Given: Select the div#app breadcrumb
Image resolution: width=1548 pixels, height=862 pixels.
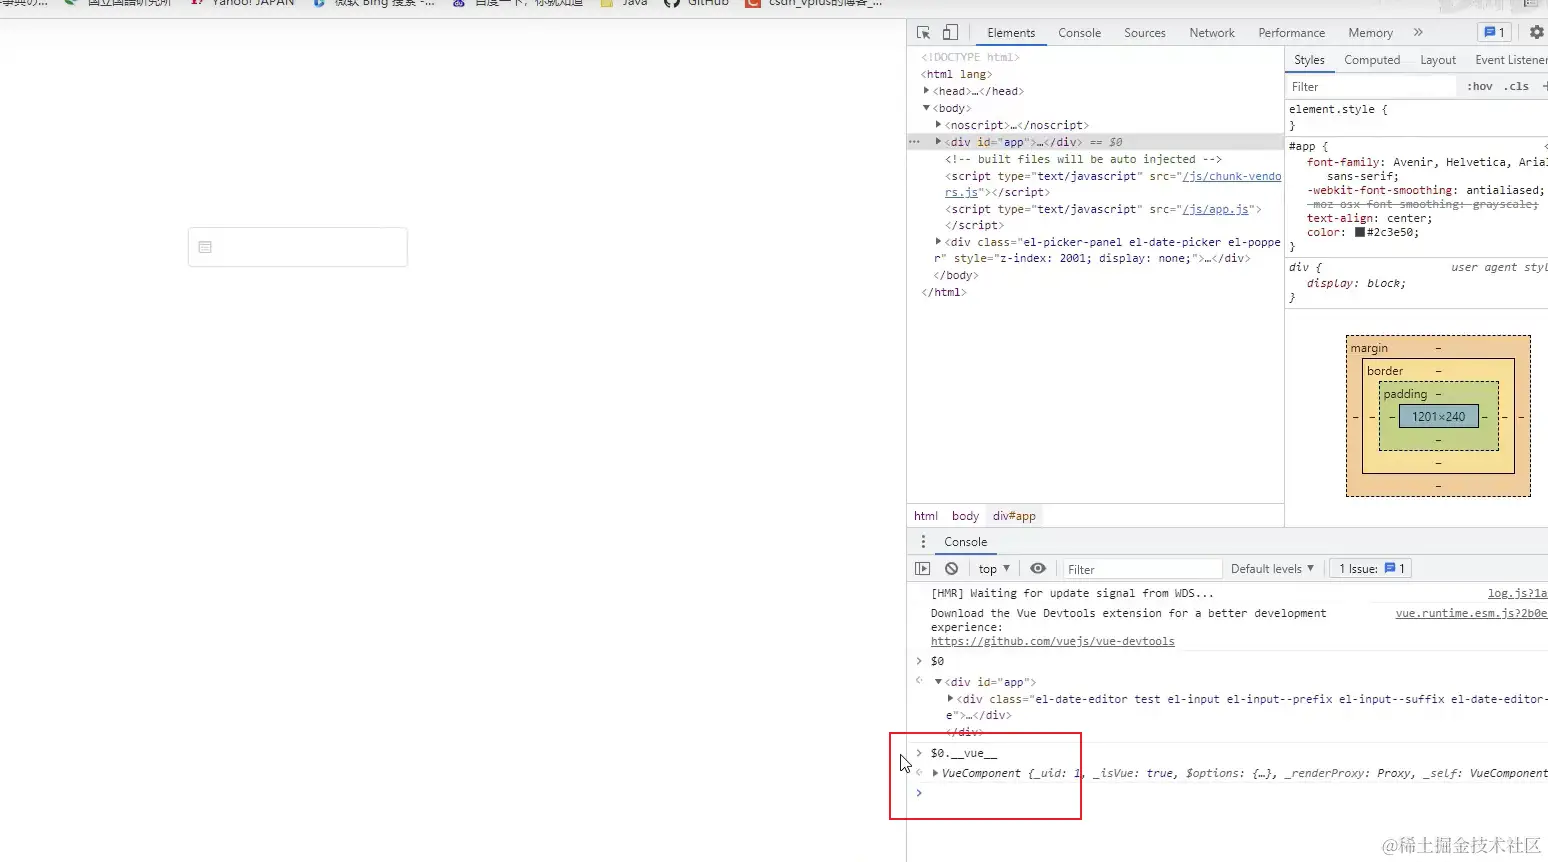Looking at the screenshot, I should 1014,516.
